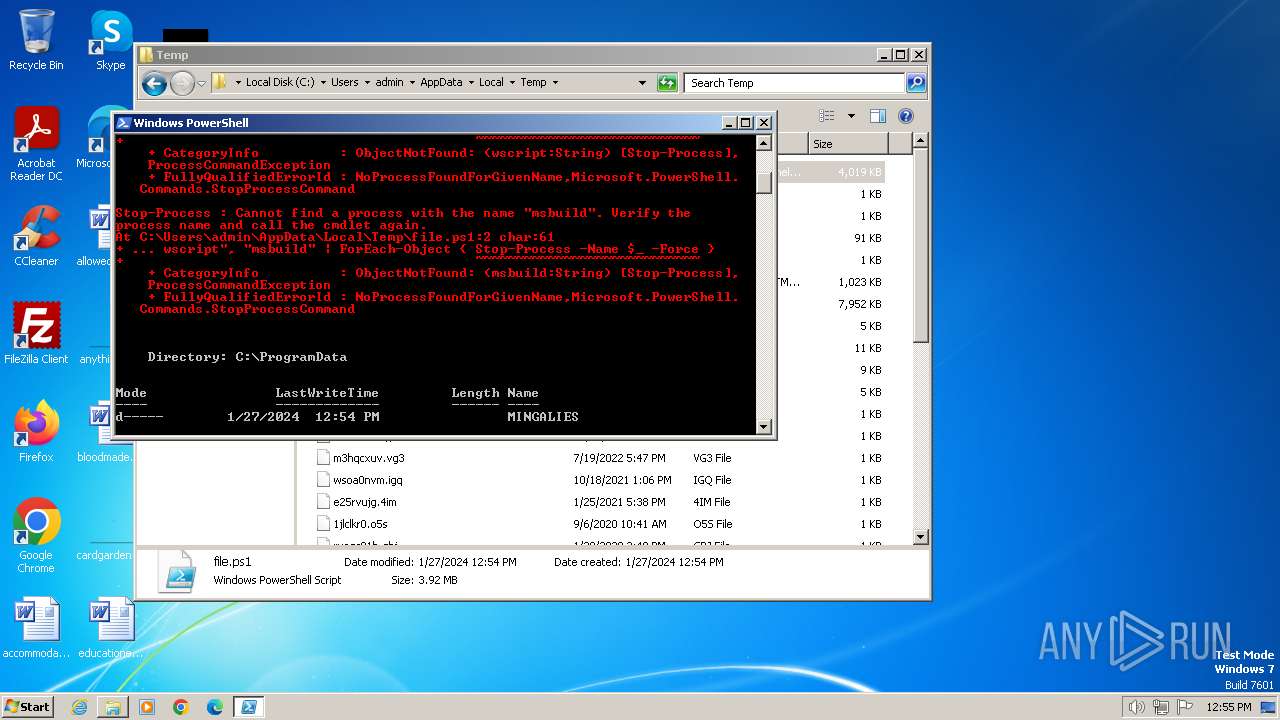Click the Search Temp input field
This screenshot has height=720, width=1280.
point(795,83)
